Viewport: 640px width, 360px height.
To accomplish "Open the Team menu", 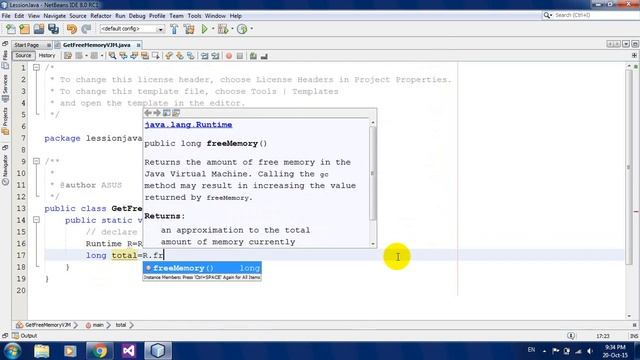I will (x=176, y=16).
